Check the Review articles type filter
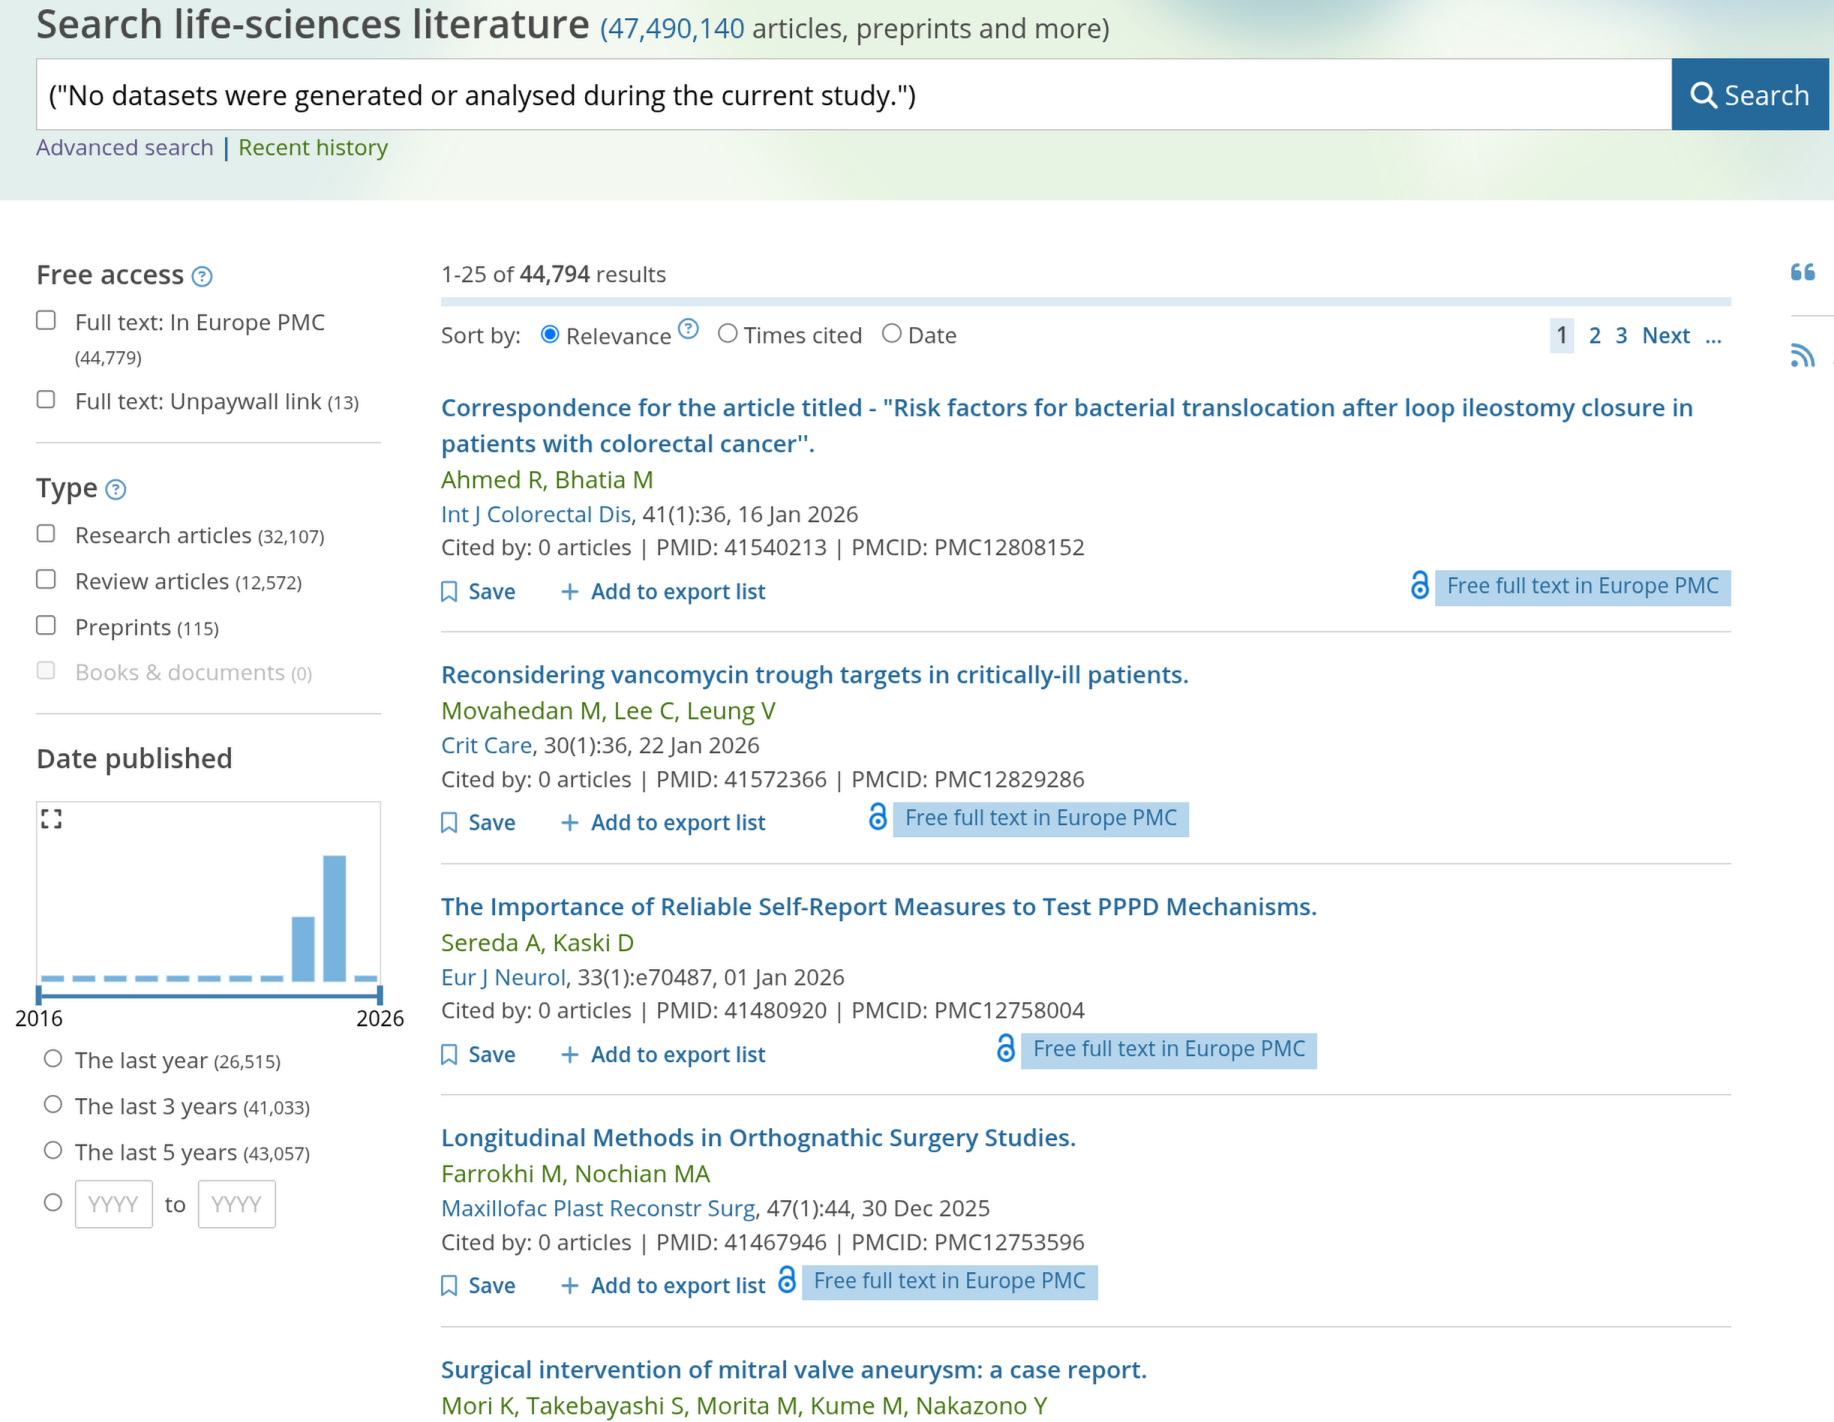Screen dimensions: 1834x1422 (46, 580)
